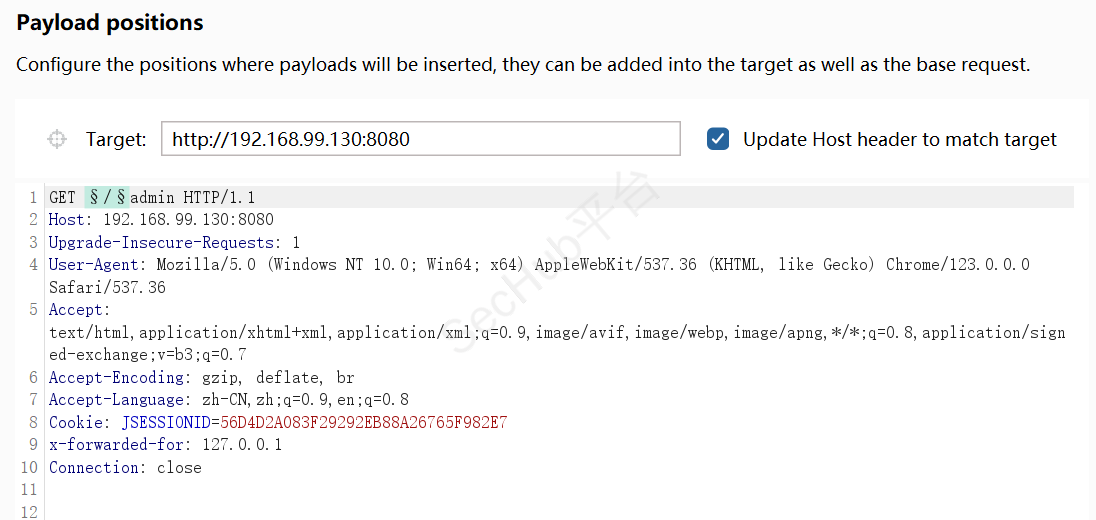This screenshot has height=520, width=1096.
Task: Click the Upgrade-Insecure-Requests header line
Action: 174,242
